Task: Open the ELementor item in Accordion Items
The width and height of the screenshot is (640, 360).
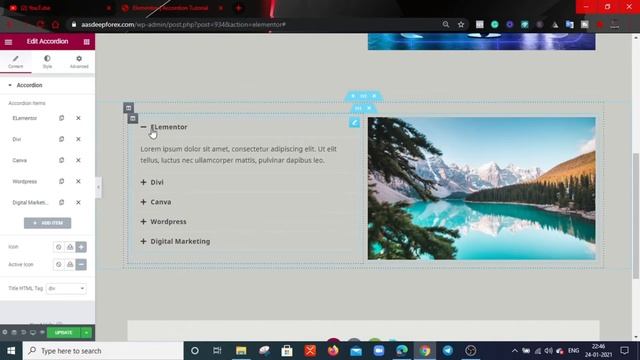Action: [24, 118]
